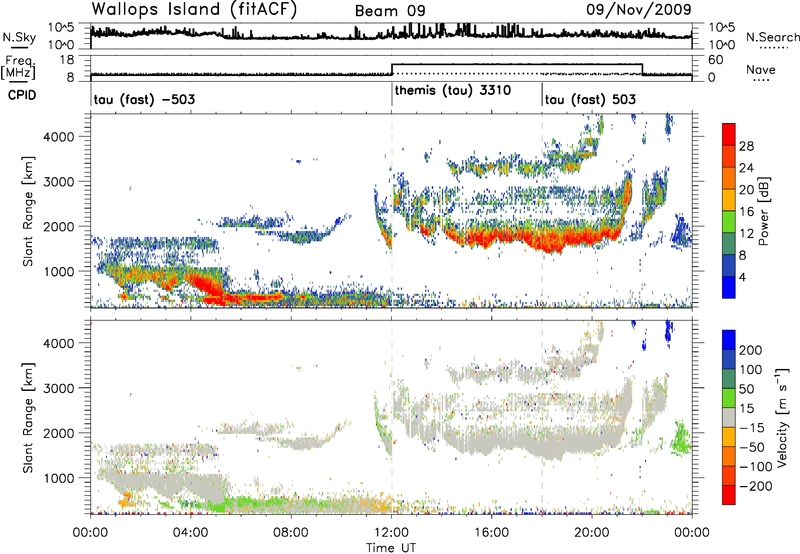Pick the red segment of the power colorbar
Viewport: 800px width, 554px height.
coord(729,133)
